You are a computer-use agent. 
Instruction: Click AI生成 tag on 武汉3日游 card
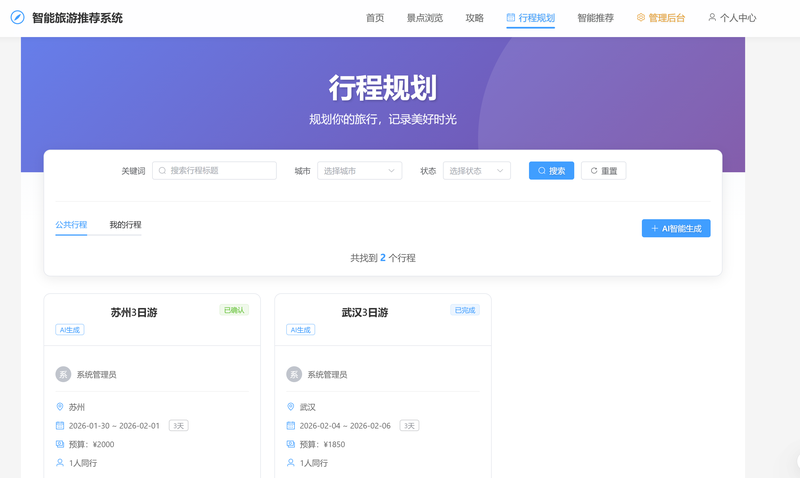(301, 330)
